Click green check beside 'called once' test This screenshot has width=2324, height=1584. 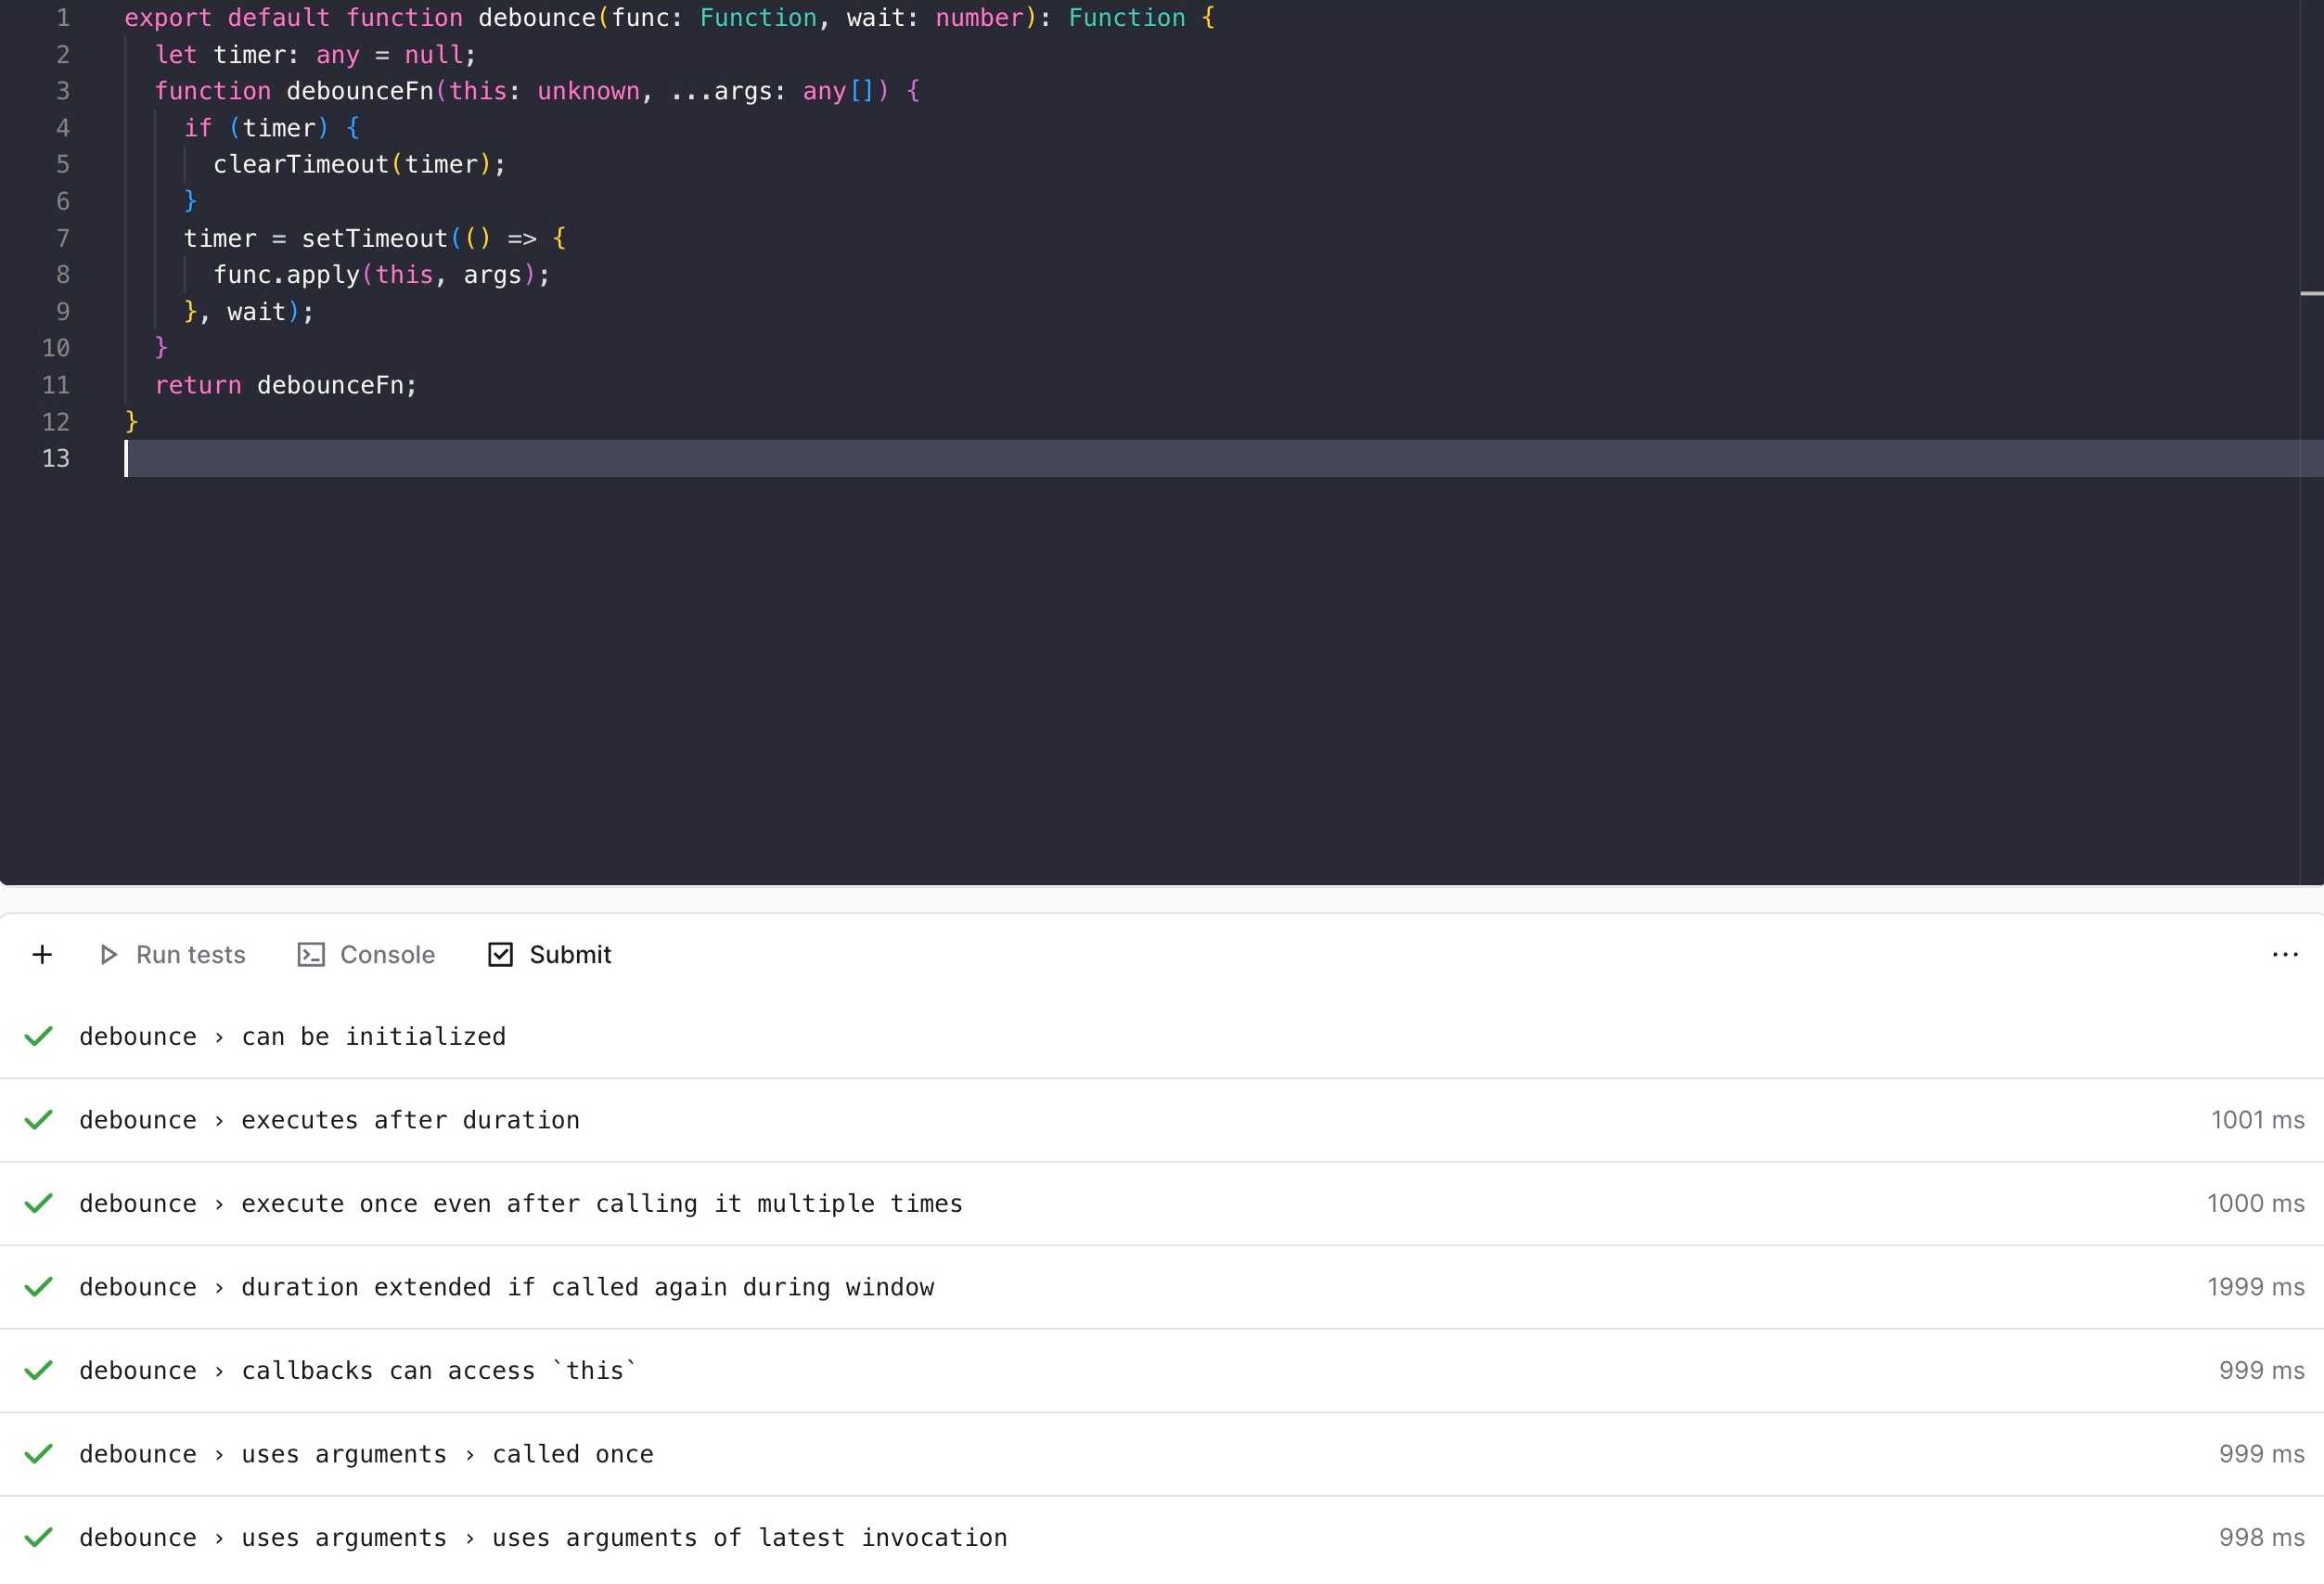tap(38, 1454)
